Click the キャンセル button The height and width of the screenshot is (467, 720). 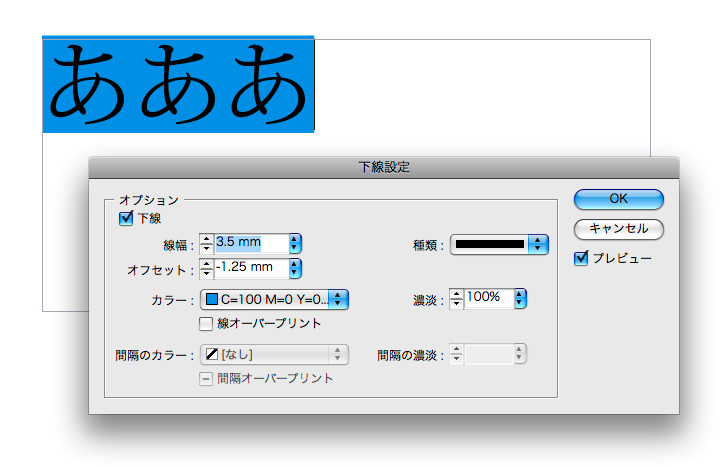[x=619, y=229]
